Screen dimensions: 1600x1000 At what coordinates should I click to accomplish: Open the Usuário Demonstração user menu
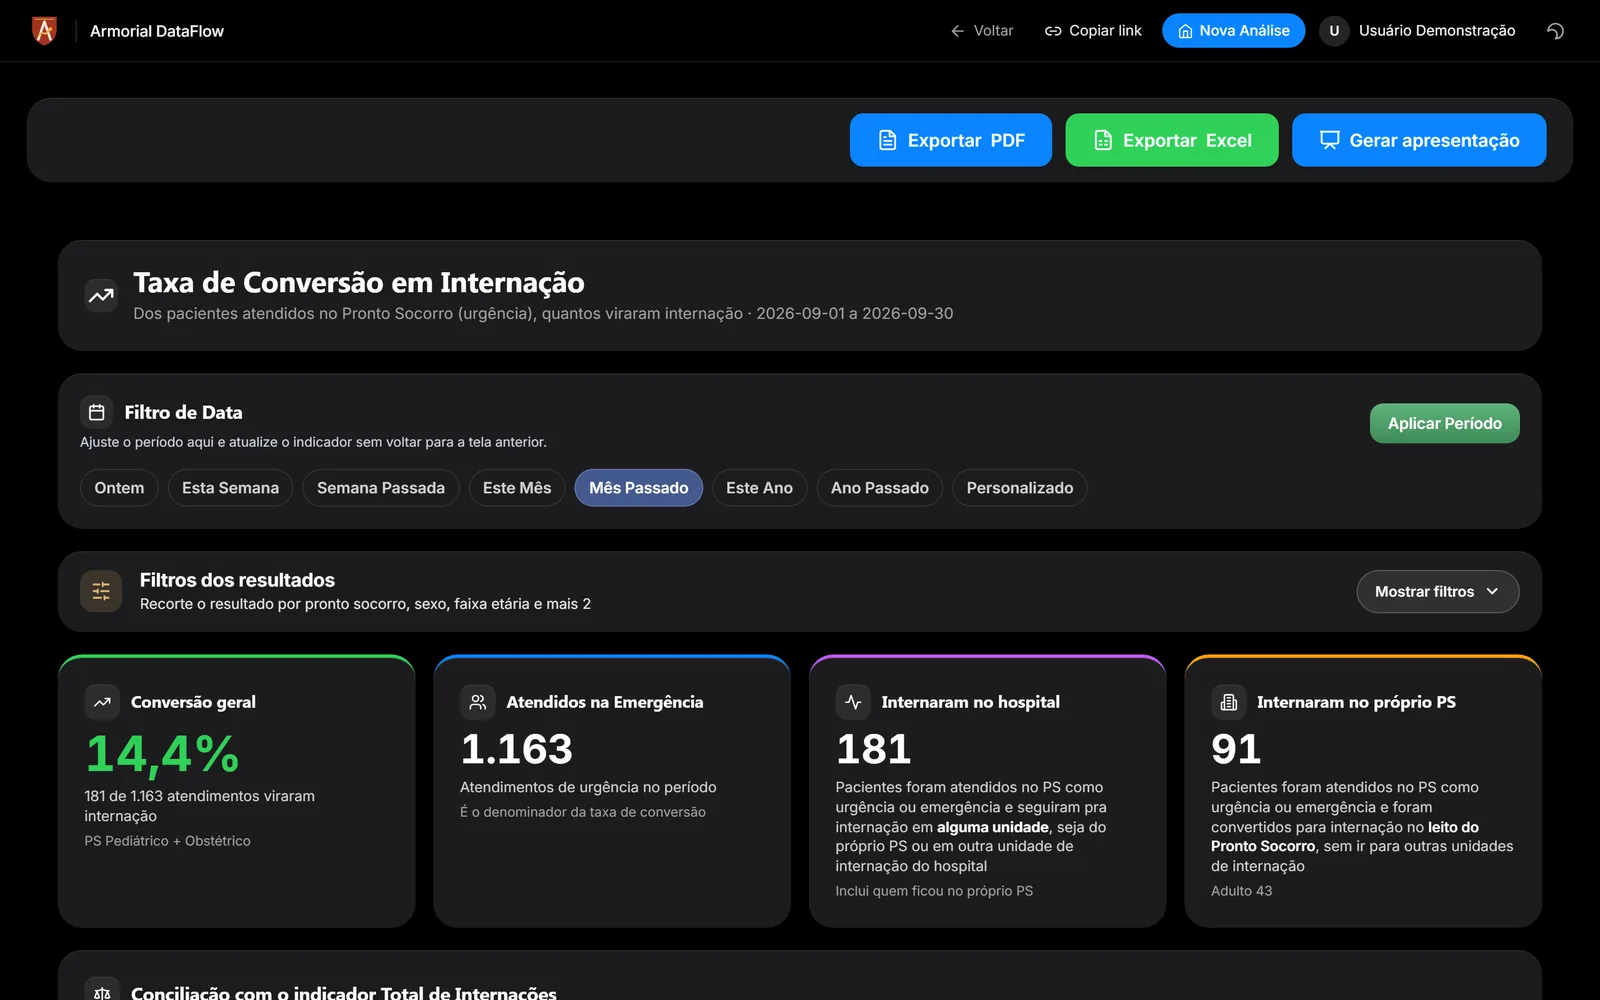click(x=1436, y=31)
